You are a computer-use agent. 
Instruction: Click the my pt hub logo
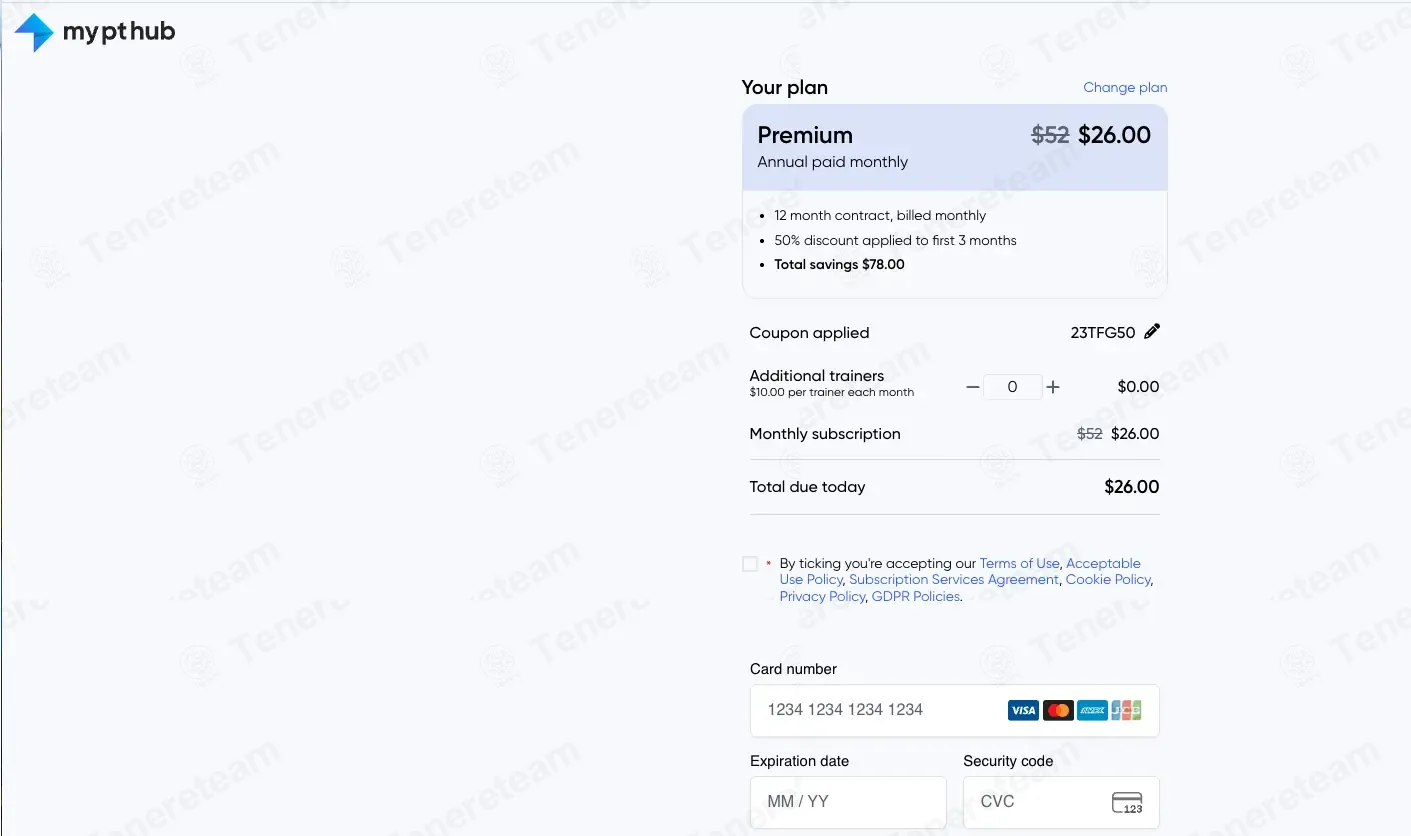tap(95, 32)
